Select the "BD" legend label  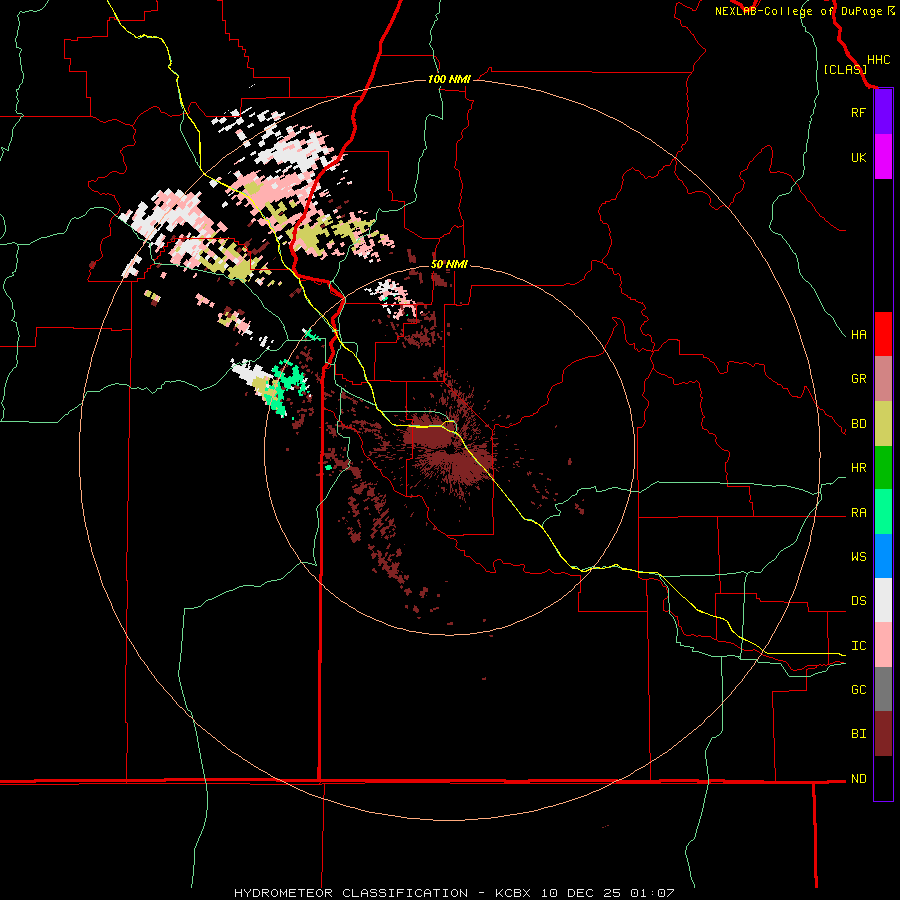(858, 424)
